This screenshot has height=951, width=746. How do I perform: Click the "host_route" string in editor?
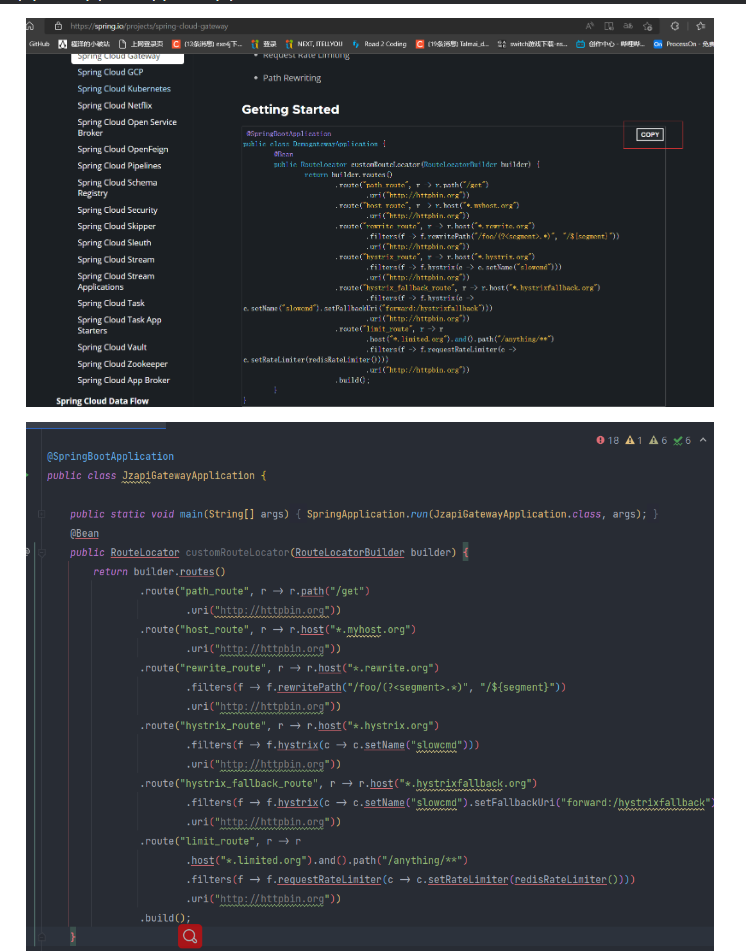213,630
